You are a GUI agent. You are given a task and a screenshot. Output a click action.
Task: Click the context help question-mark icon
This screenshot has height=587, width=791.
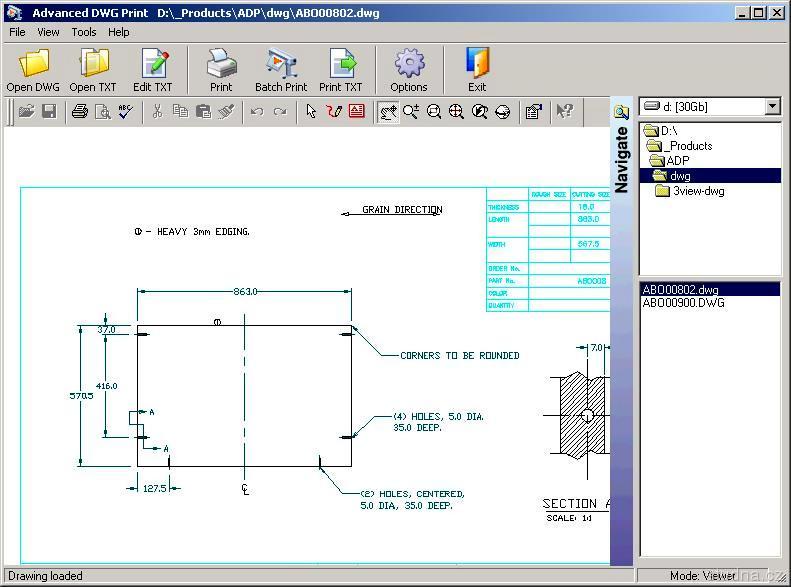click(x=564, y=112)
